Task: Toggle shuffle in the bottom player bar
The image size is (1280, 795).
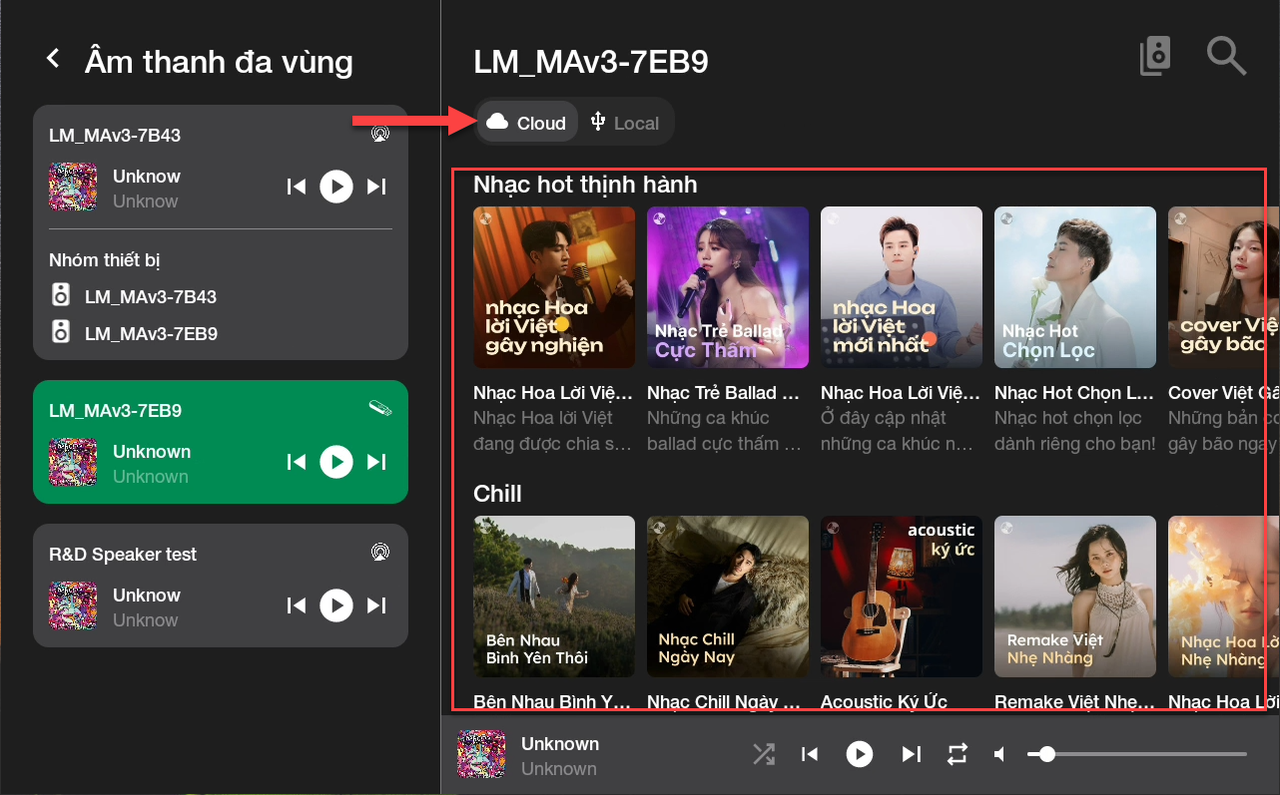Action: click(x=763, y=754)
